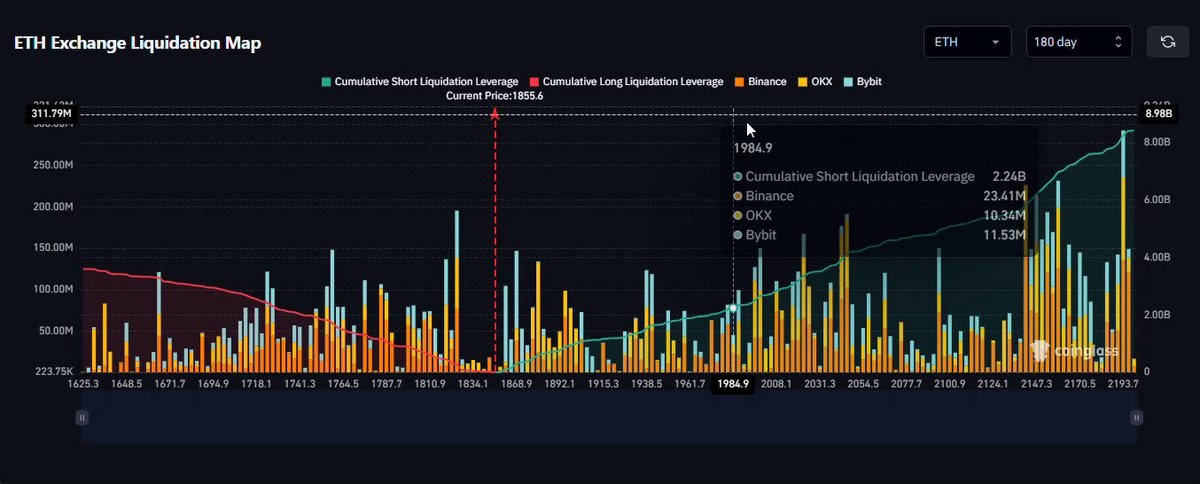
Task: Open the 180 day range selector
Action: pyautogui.click(x=1079, y=42)
